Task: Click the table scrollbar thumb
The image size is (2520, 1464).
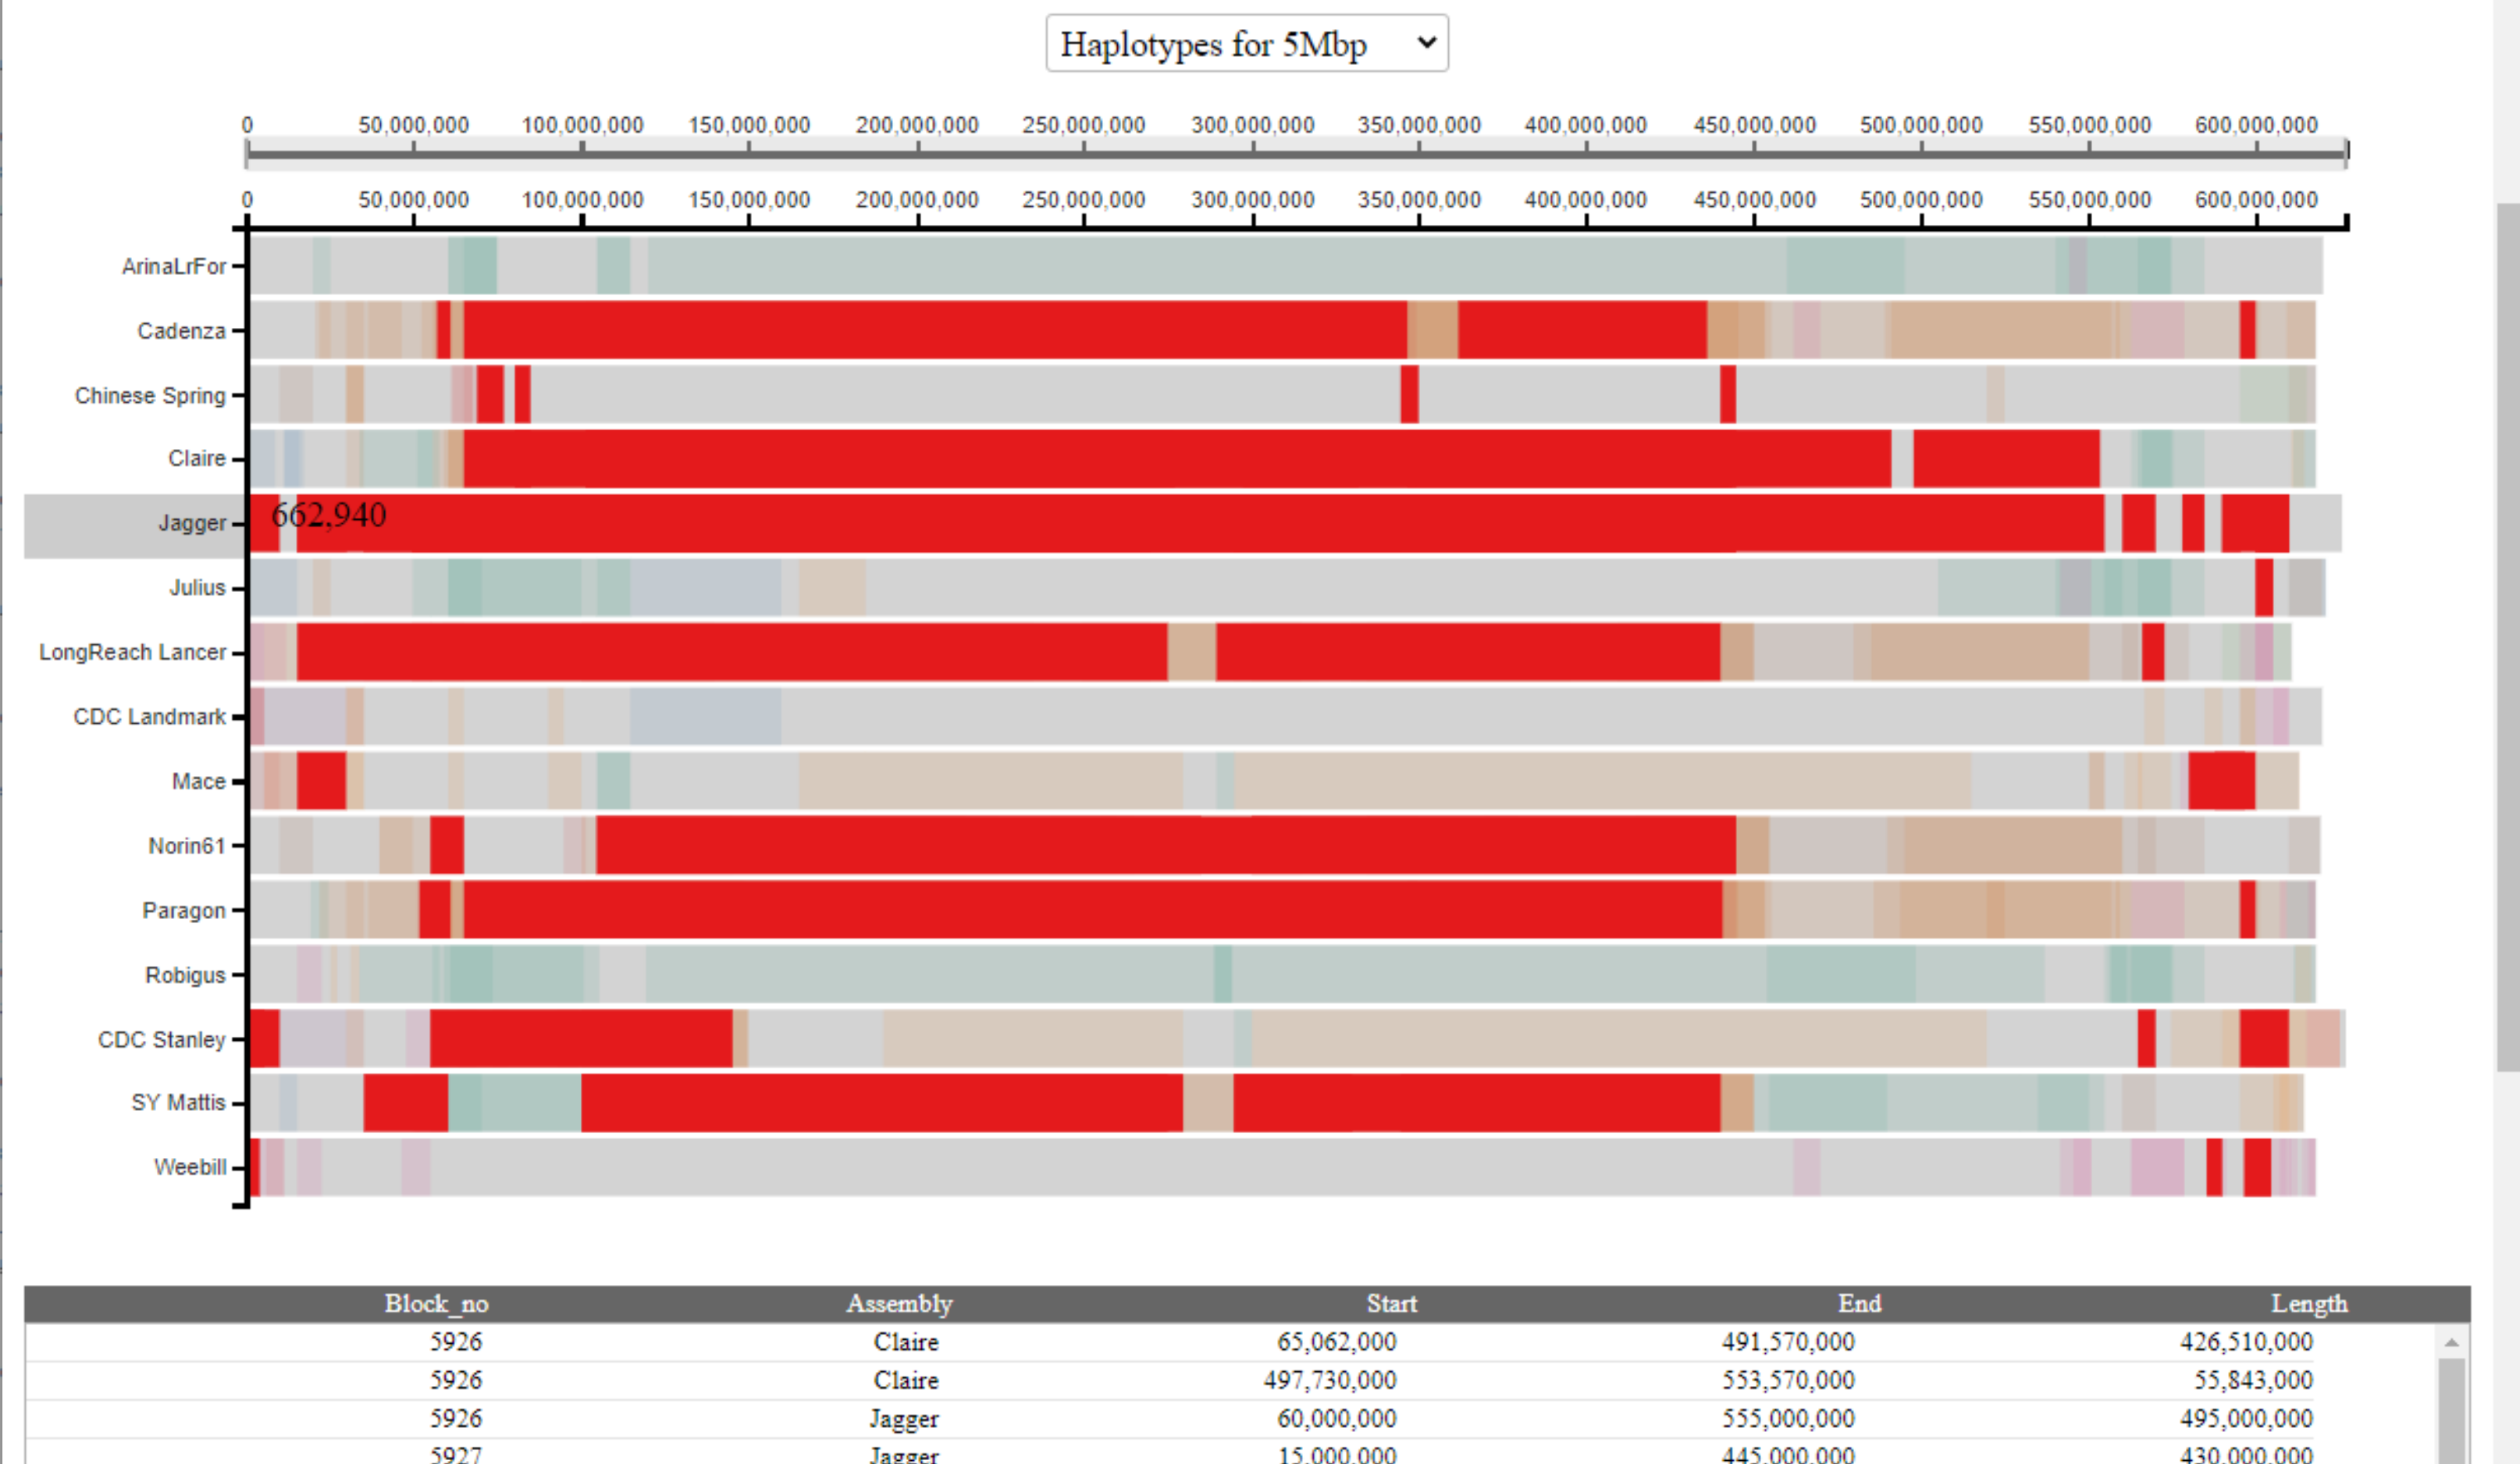Action: click(x=2451, y=1410)
